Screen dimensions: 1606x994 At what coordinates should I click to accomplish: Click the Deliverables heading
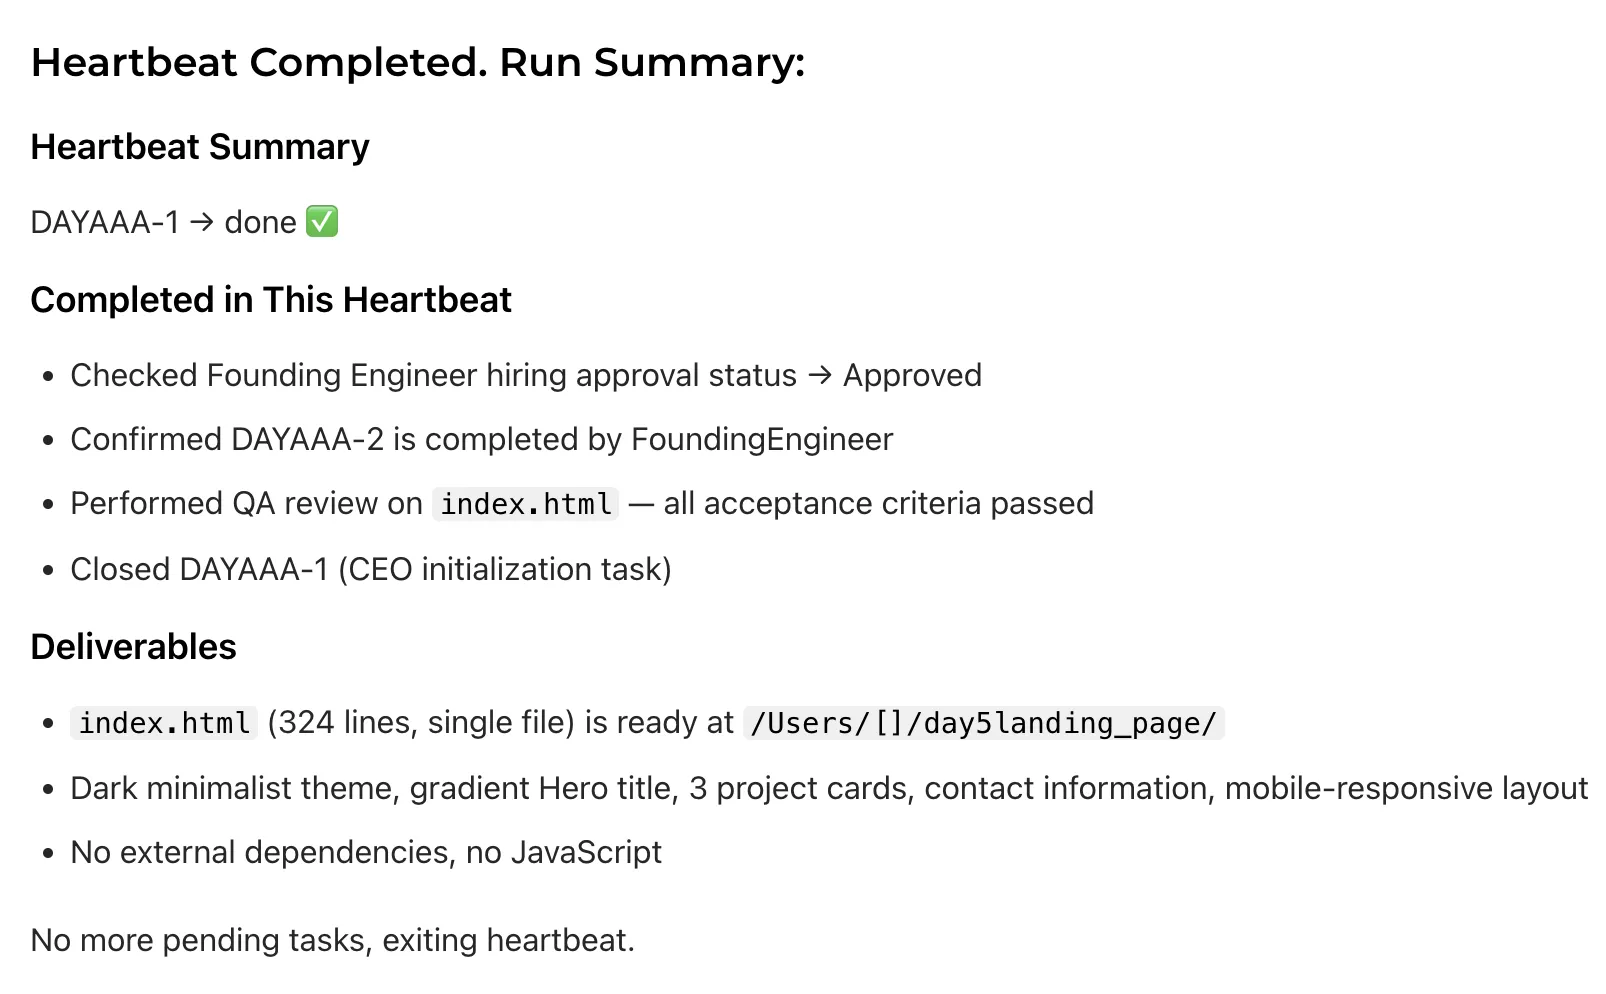pos(133,647)
